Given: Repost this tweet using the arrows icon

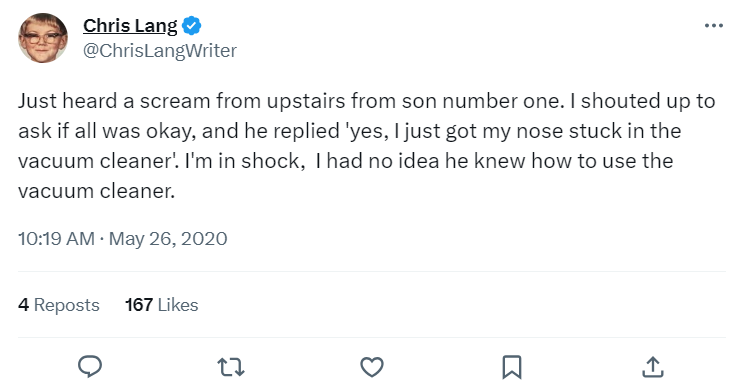Looking at the screenshot, I should tap(231, 367).
